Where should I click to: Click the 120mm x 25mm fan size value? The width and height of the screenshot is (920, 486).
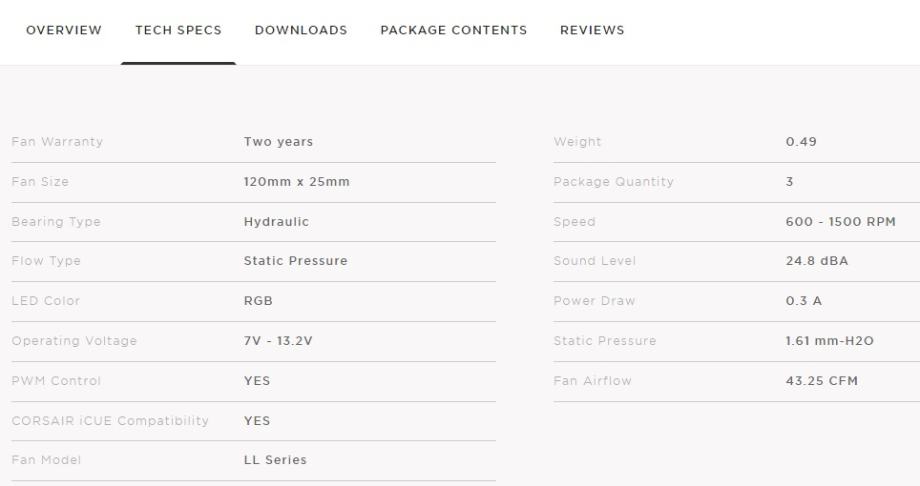pyautogui.click(x=296, y=182)
